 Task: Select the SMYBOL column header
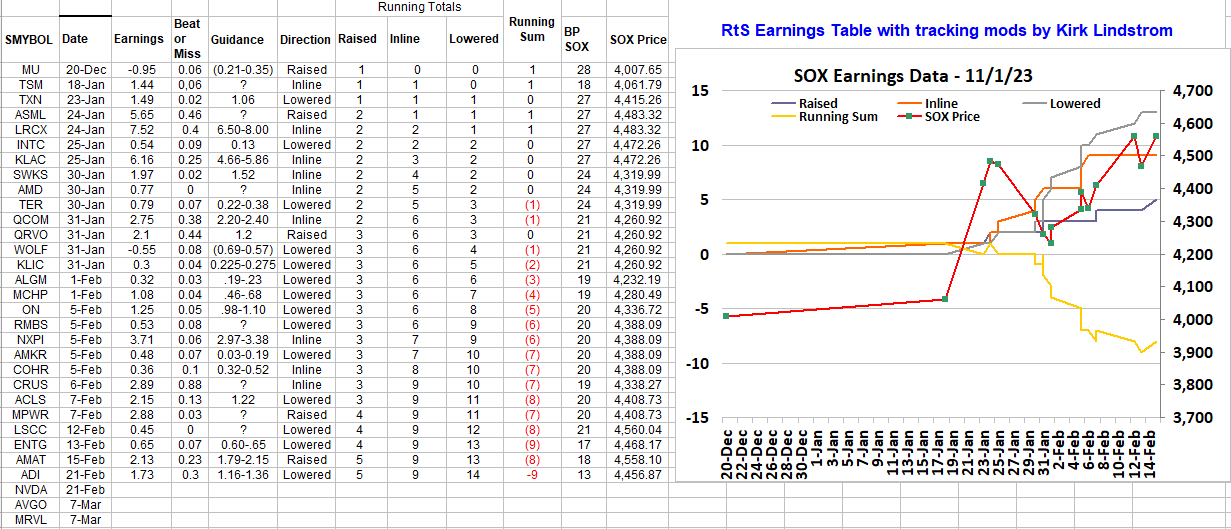(x=30, y=40)
